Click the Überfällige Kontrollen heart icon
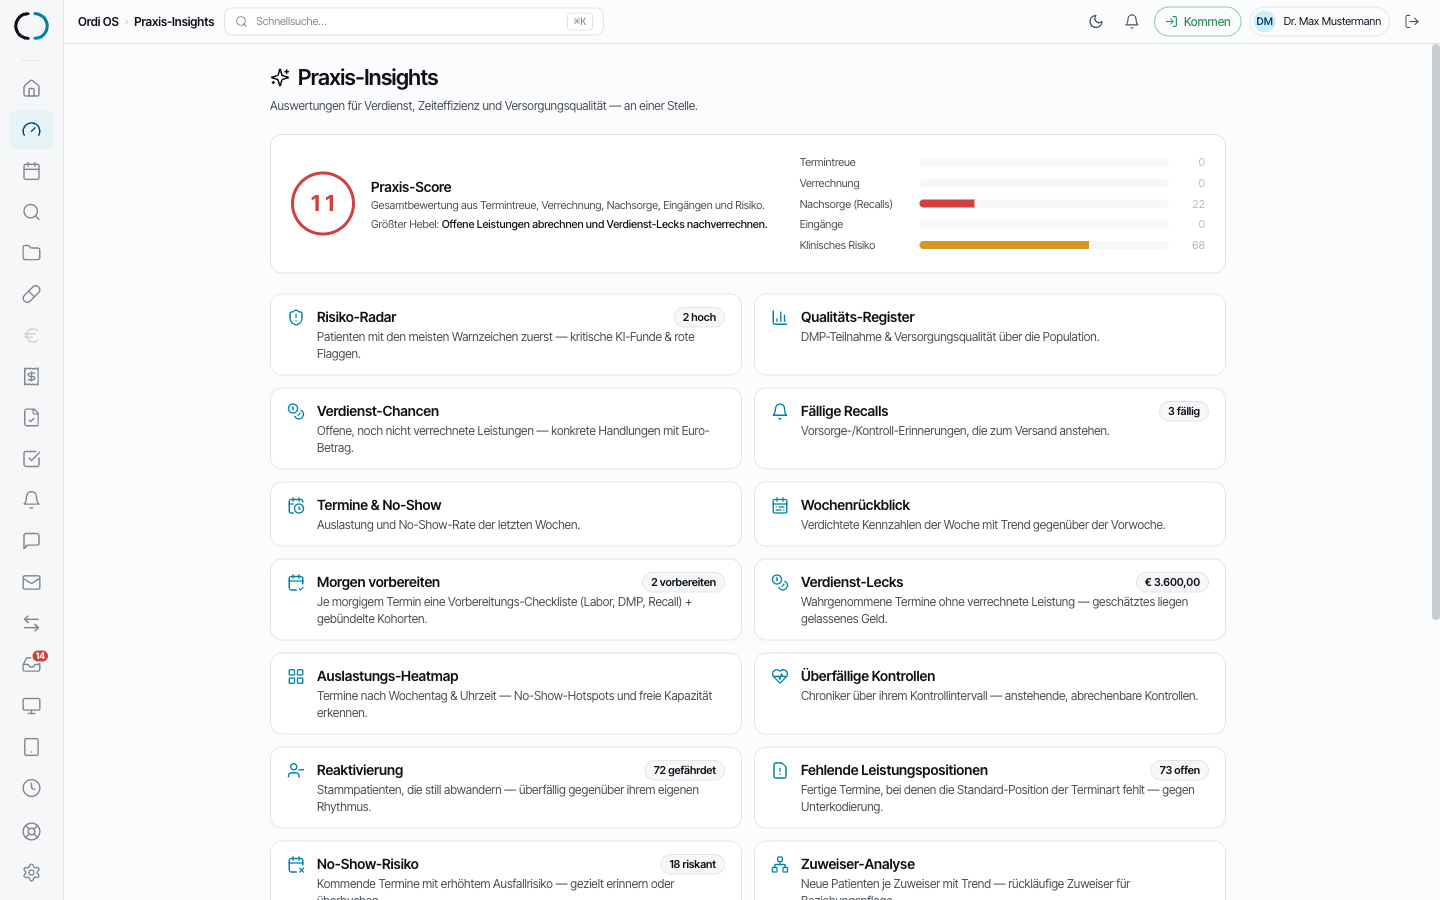The height and width of the screenshot is (900, 1440). (x=780, y=677)
